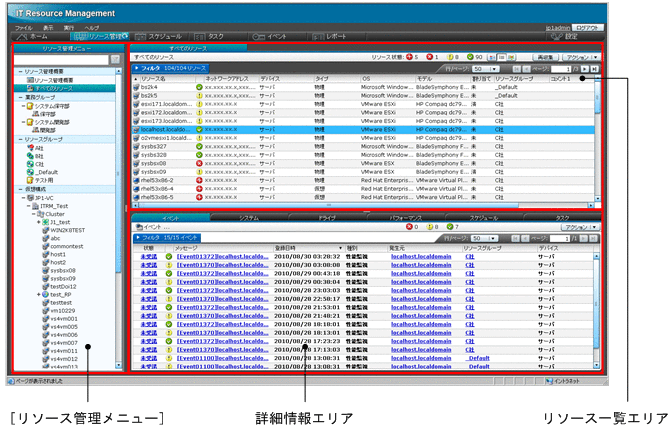
Task: Click the resource menu search input field
Action: tap(61, 60)
